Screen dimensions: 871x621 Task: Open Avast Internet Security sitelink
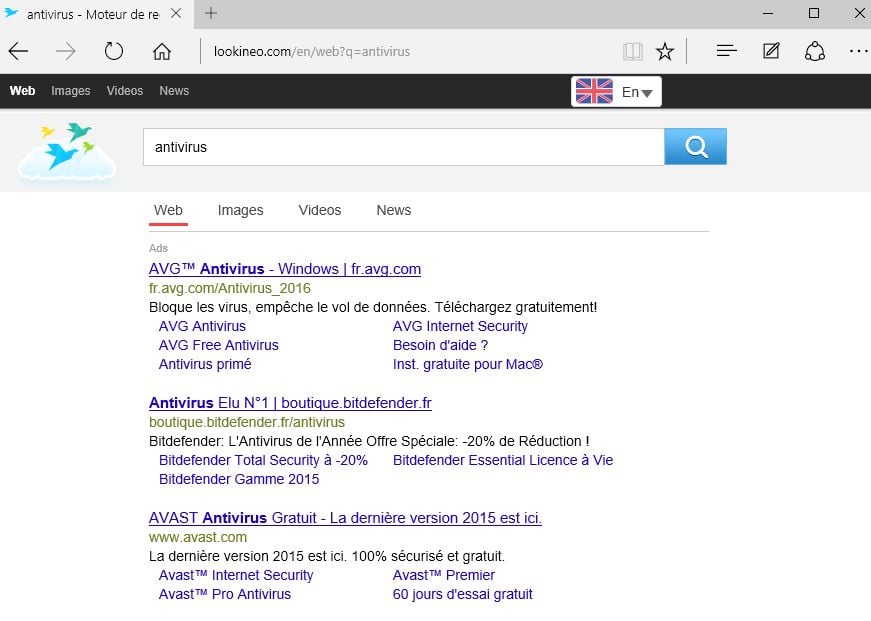tap(236, 575)
